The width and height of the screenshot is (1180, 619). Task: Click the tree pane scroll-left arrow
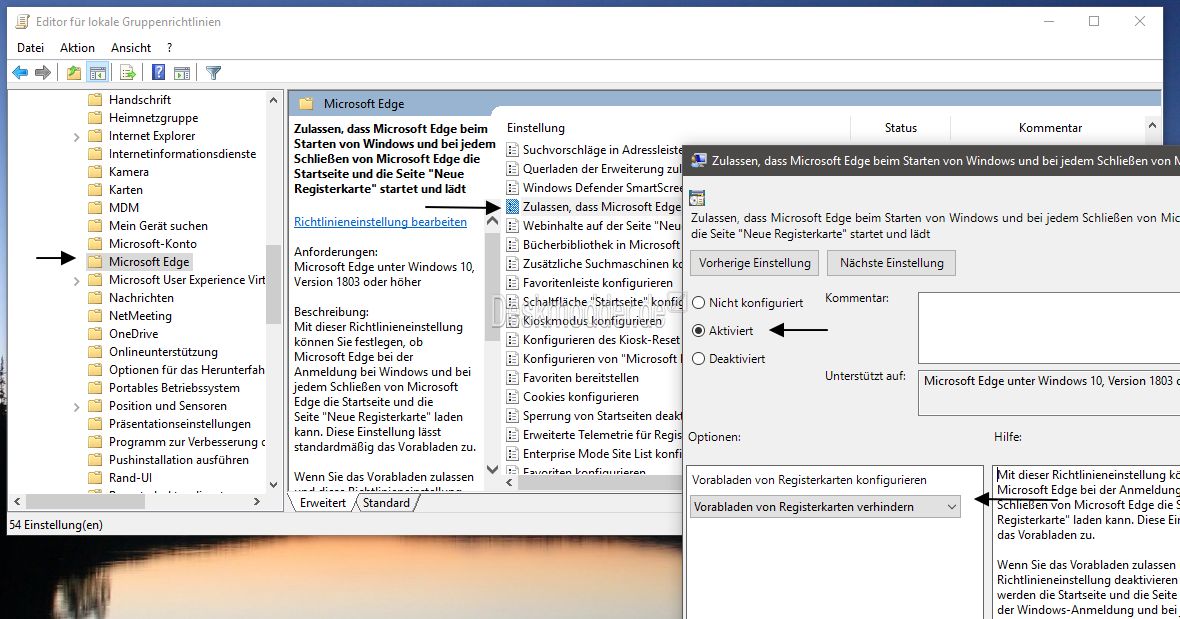point(17,501)
